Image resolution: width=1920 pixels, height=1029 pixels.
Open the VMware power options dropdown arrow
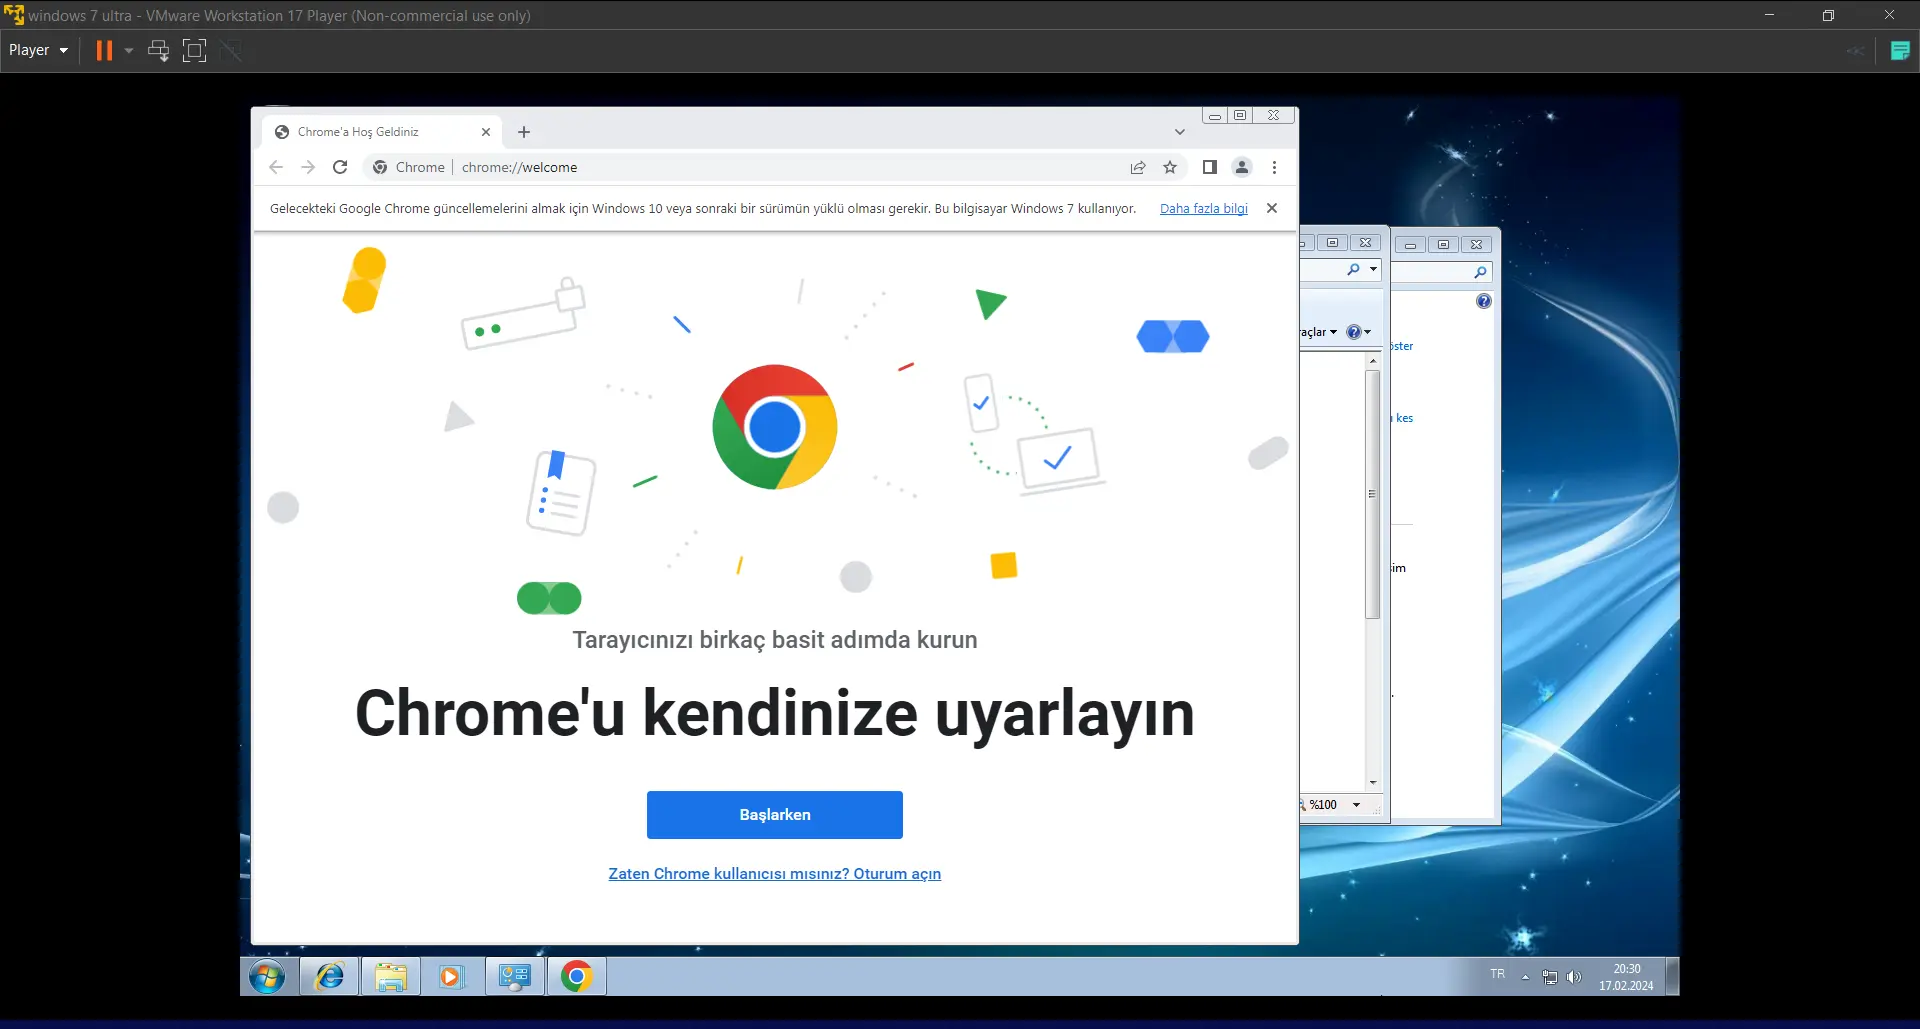129,50
